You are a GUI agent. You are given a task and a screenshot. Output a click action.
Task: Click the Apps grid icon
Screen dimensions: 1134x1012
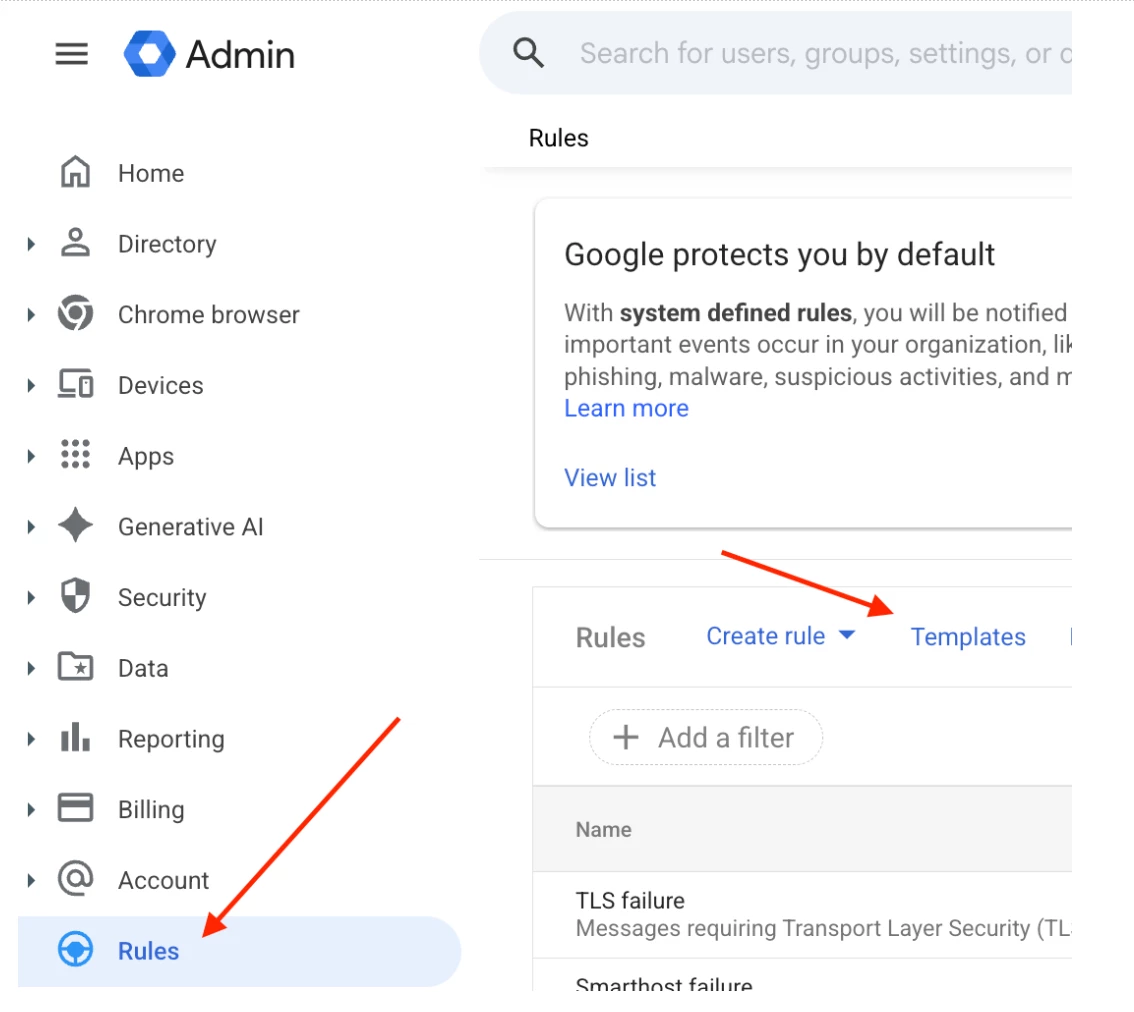point(75,455)
